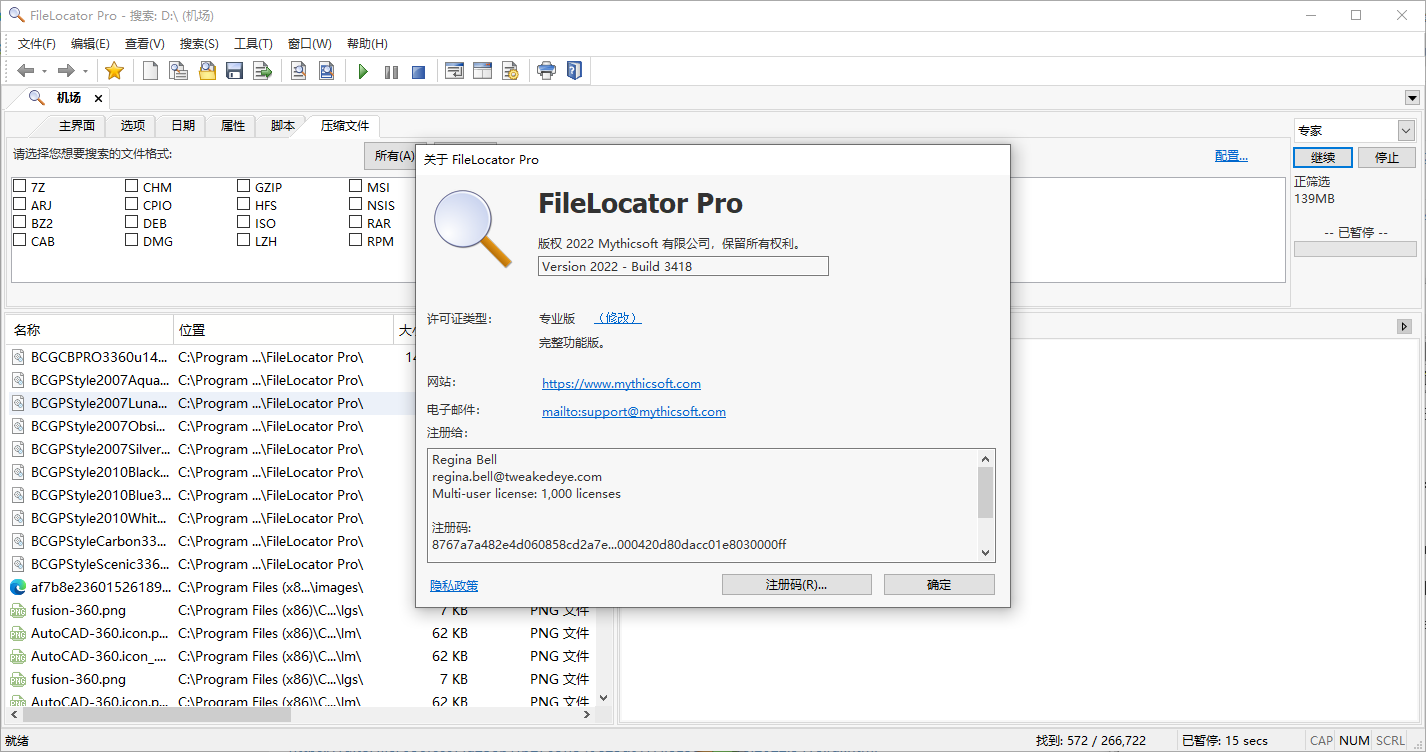Click the horizontal scrollbar under the results list
Viewport: 1426px width, 752px height.
pyautogui.click(x=301, y=715)
